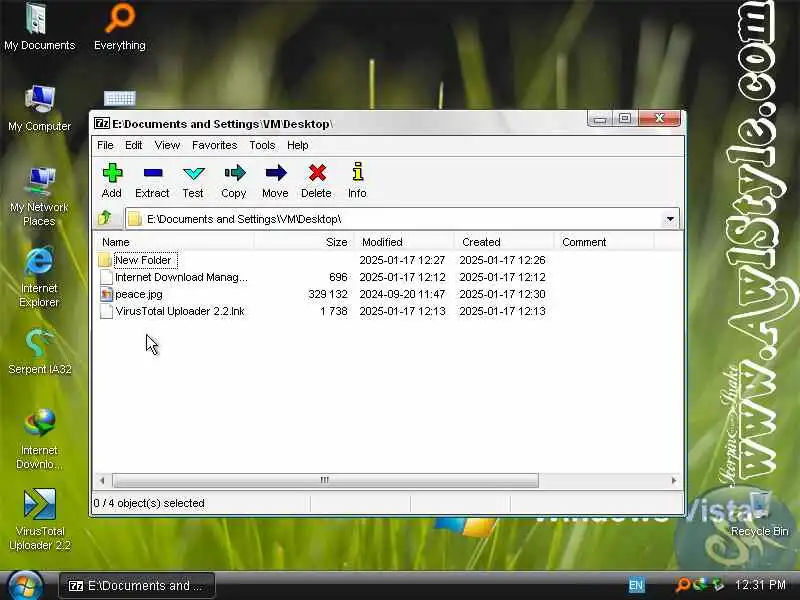Viewport: 800px width, 600px height.
Task: Open the Start menu orb
Action: click(x=24, y=585)
